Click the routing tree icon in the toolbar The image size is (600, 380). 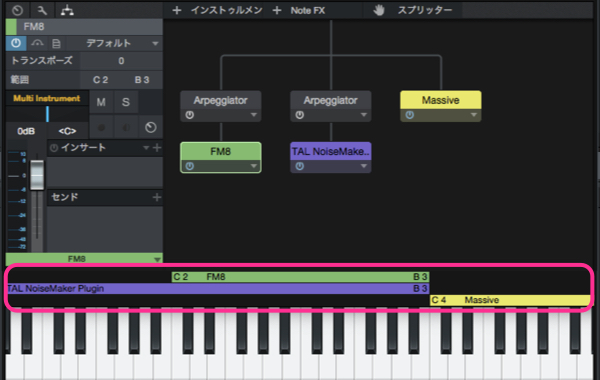(x=67, y=10)
